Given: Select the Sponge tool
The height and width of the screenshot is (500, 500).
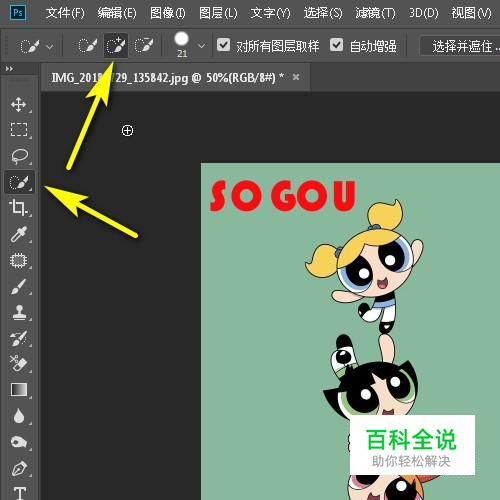Looking at the screenshot, I should [19, 442].
